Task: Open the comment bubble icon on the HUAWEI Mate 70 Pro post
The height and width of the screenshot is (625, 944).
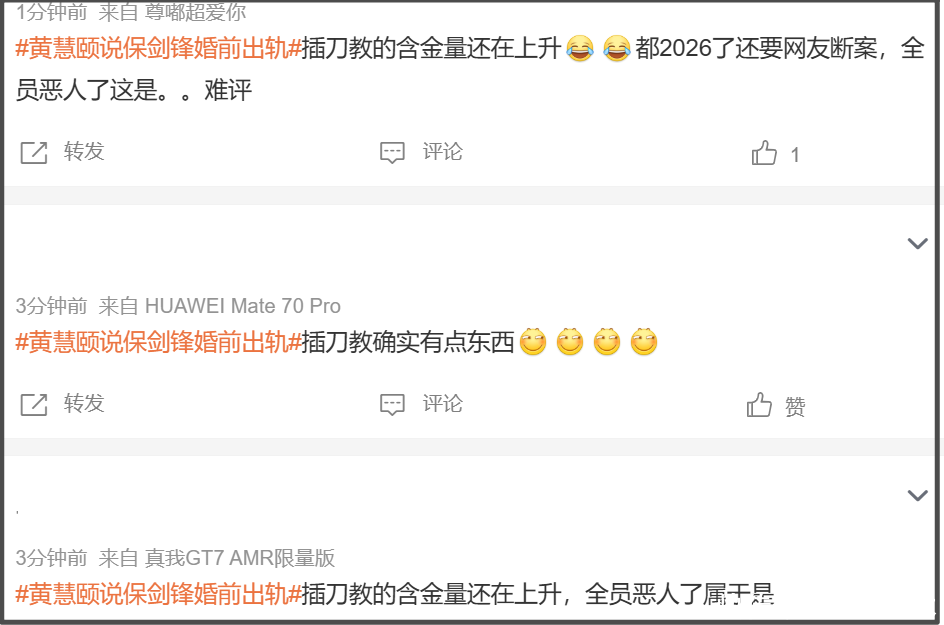Action: 392,405
